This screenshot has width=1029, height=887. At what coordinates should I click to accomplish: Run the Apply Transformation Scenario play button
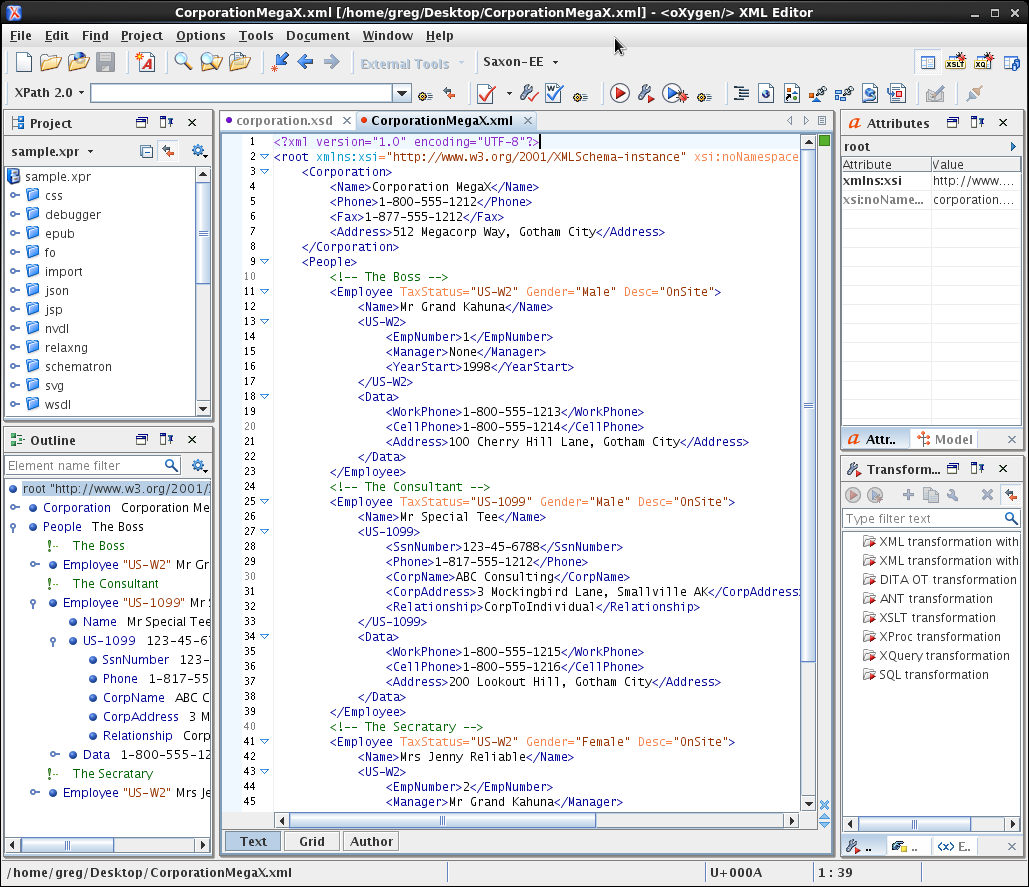(620, 94)
